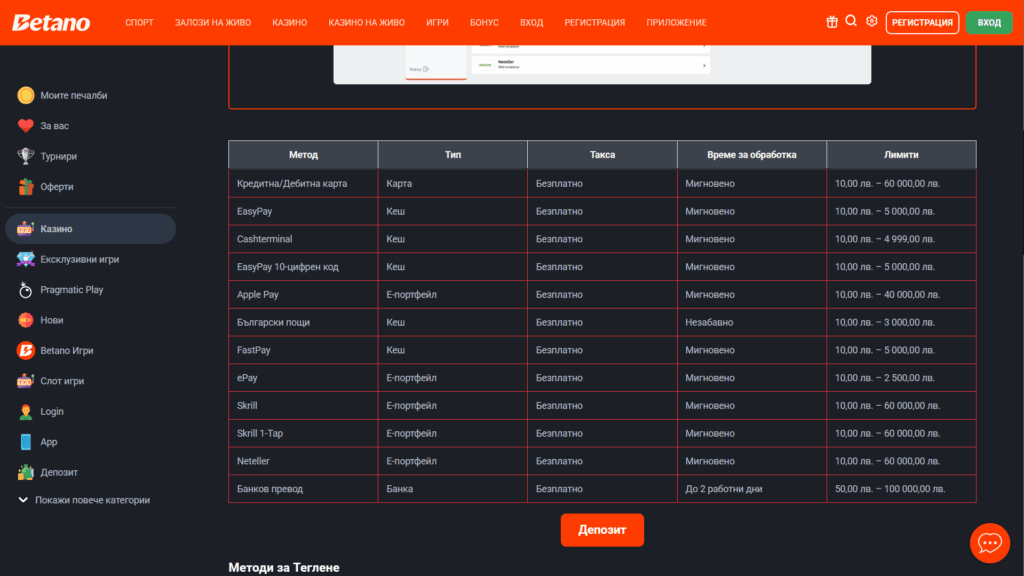
Task: Expand Покажи повече категории
Action: tap(84, 500)
